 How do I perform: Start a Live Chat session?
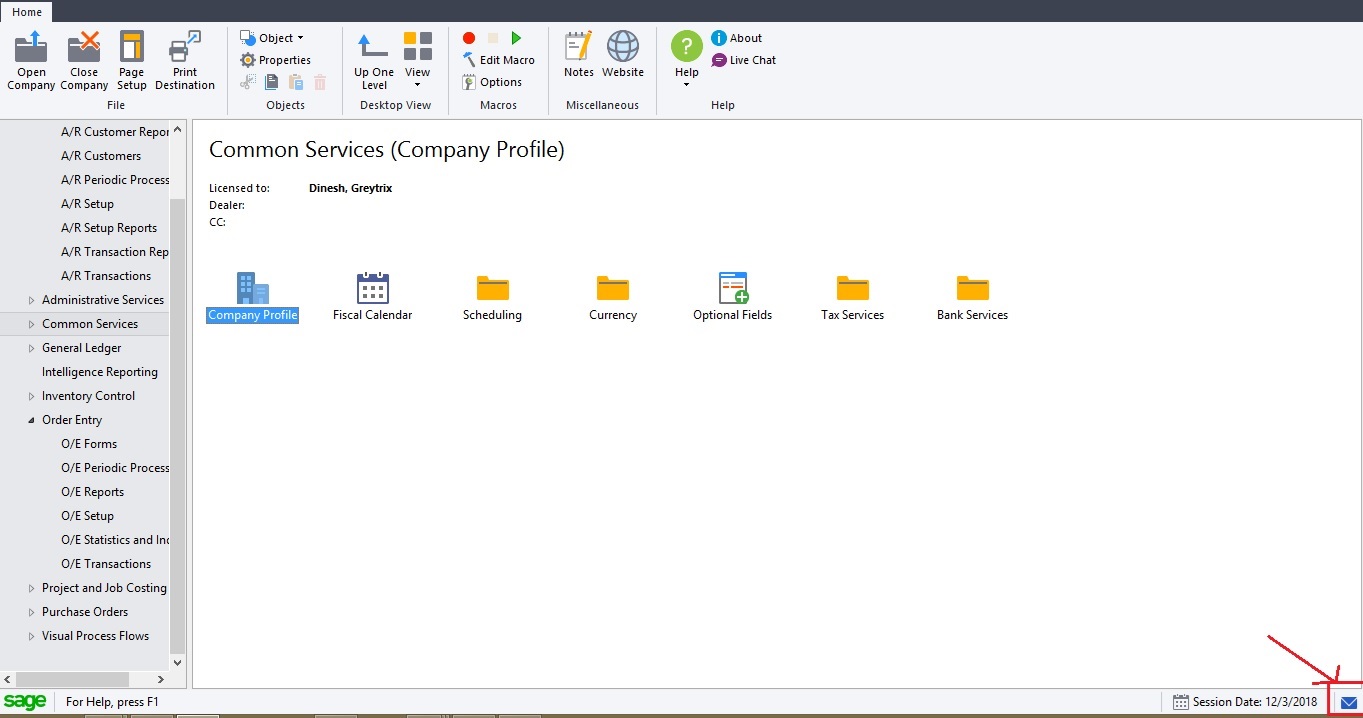tap(743, 60)
